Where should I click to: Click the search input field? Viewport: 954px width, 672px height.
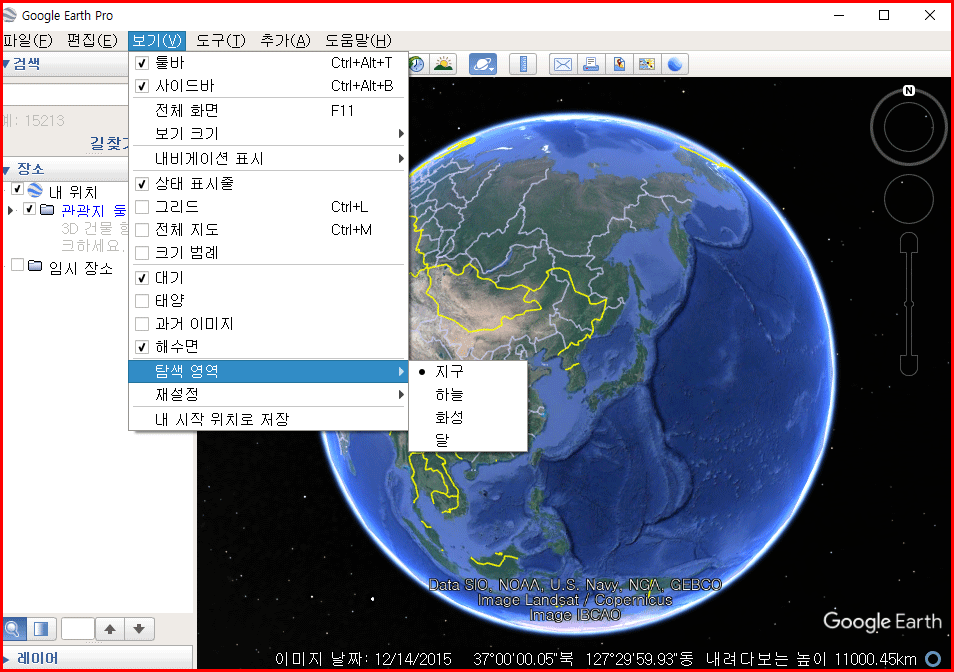[66, 94]
